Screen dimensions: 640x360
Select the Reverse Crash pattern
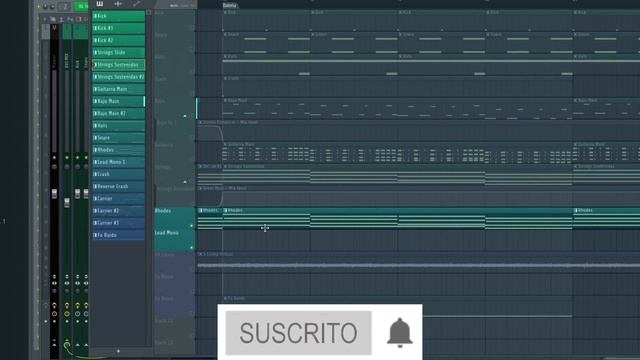click(x=118, y=187)
